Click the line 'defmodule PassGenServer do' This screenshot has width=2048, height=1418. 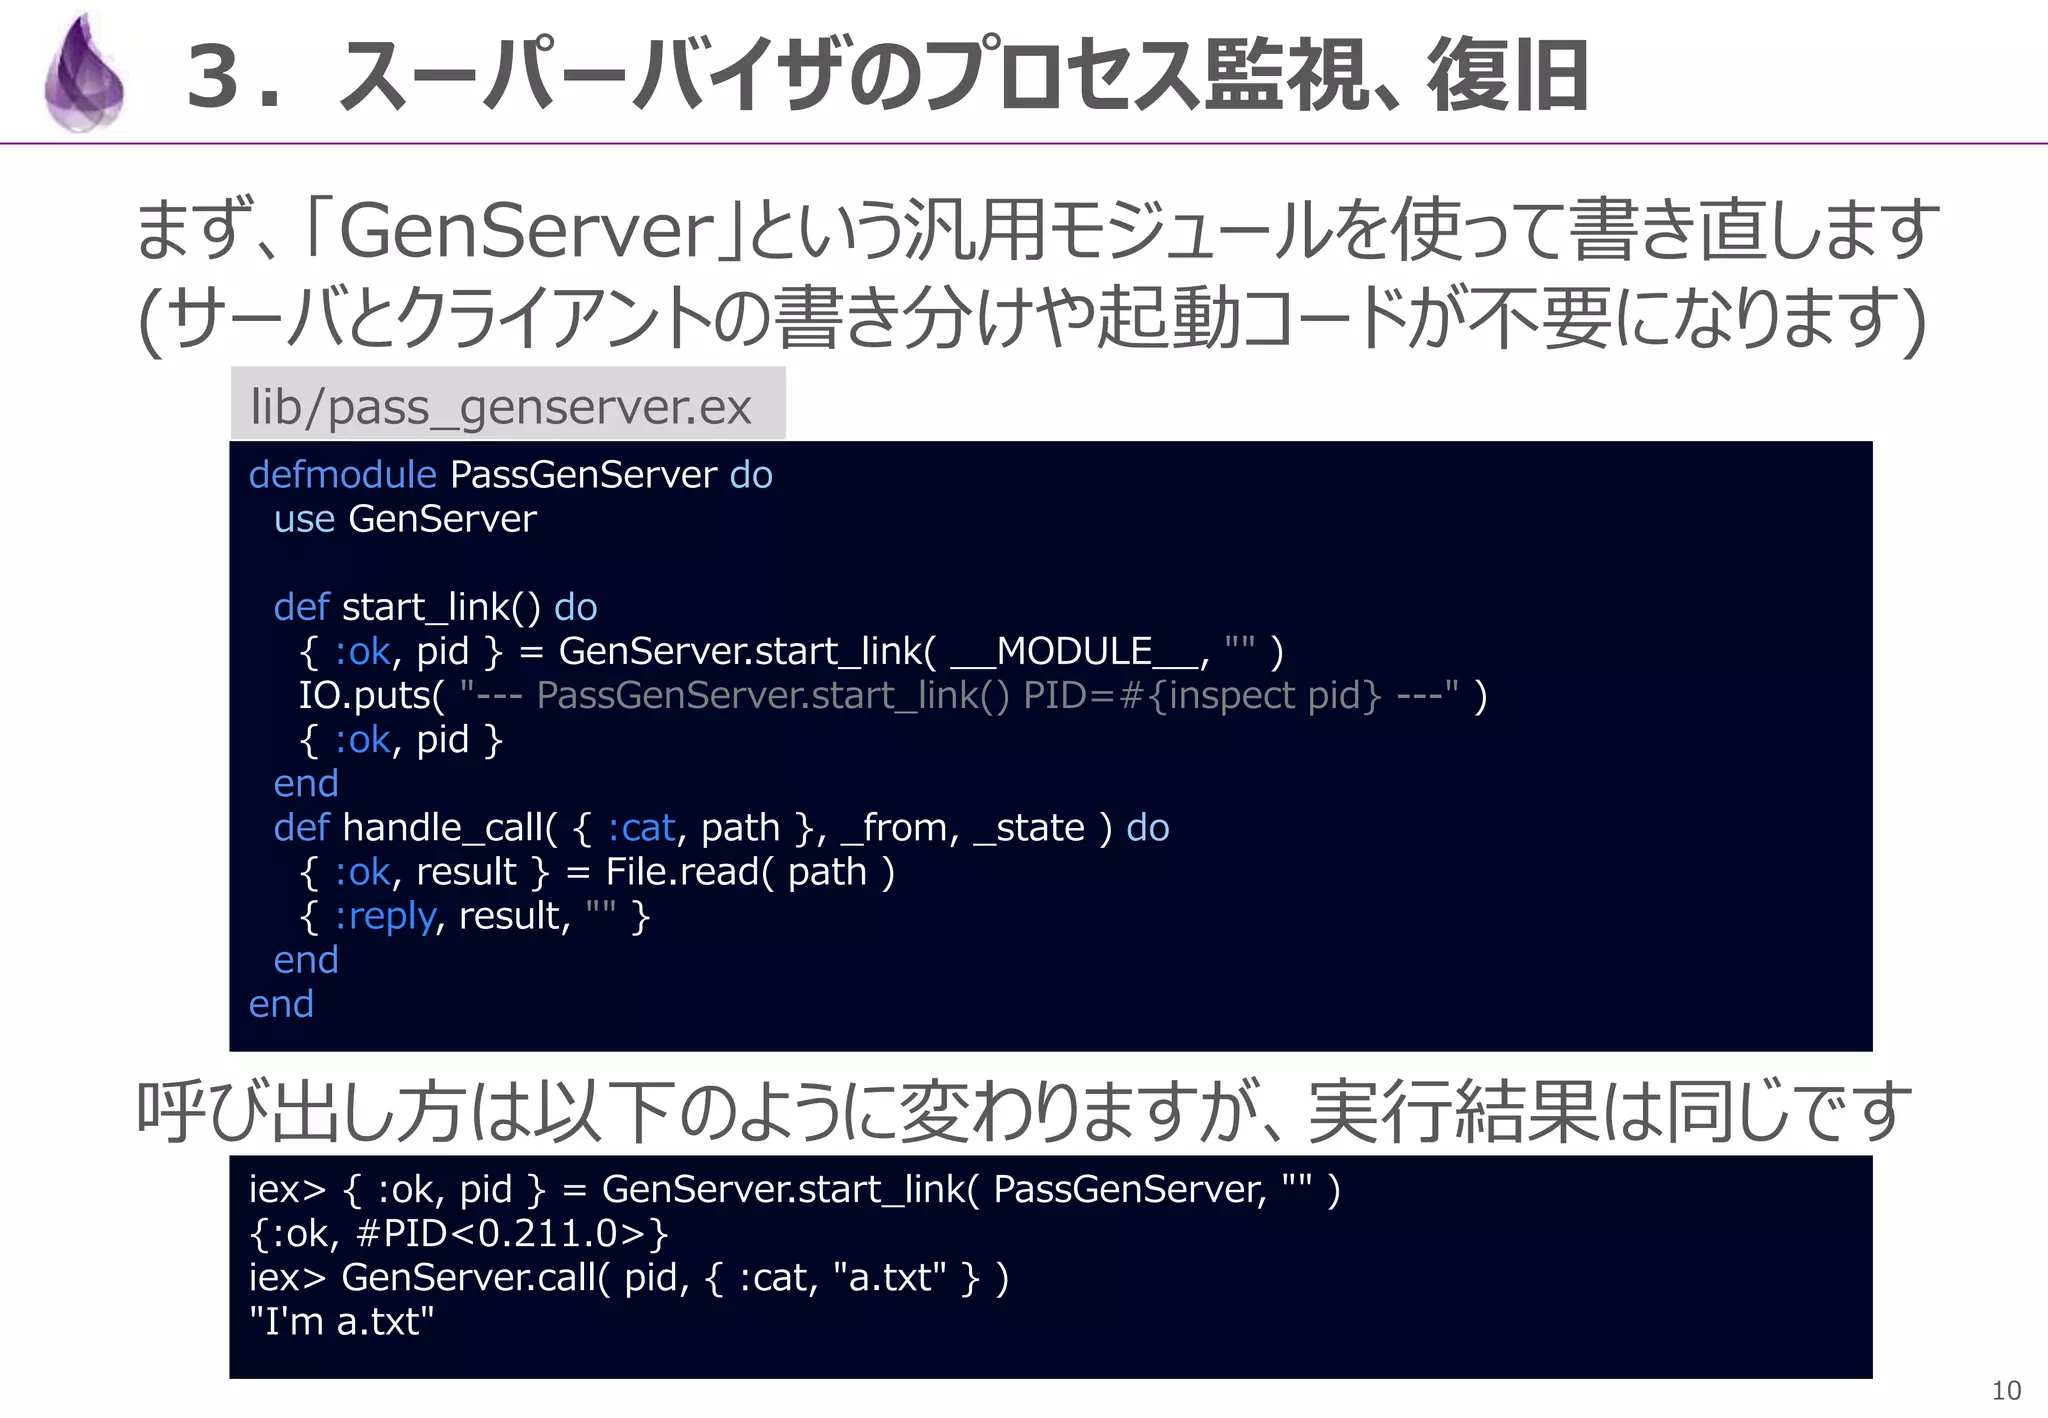(511, 475)
